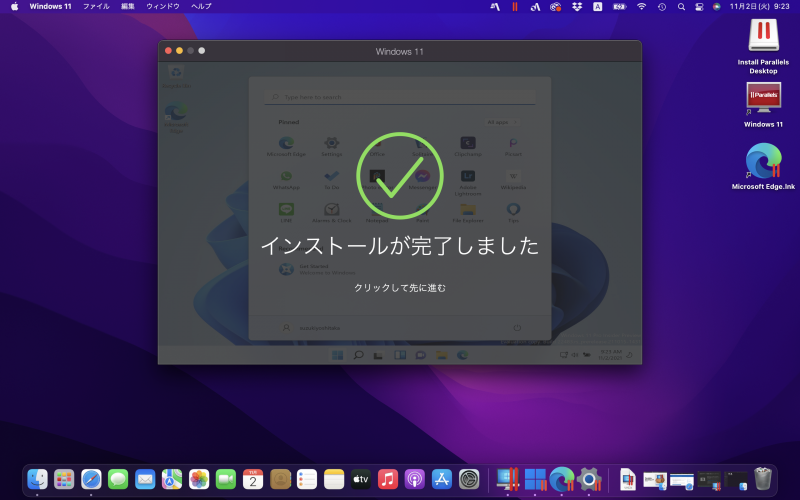Open the ファイル menu

96,7
